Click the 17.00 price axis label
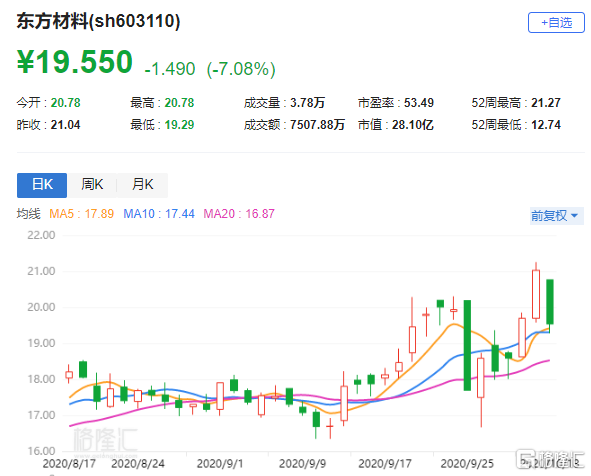591x476 pixels. [41, 415]
